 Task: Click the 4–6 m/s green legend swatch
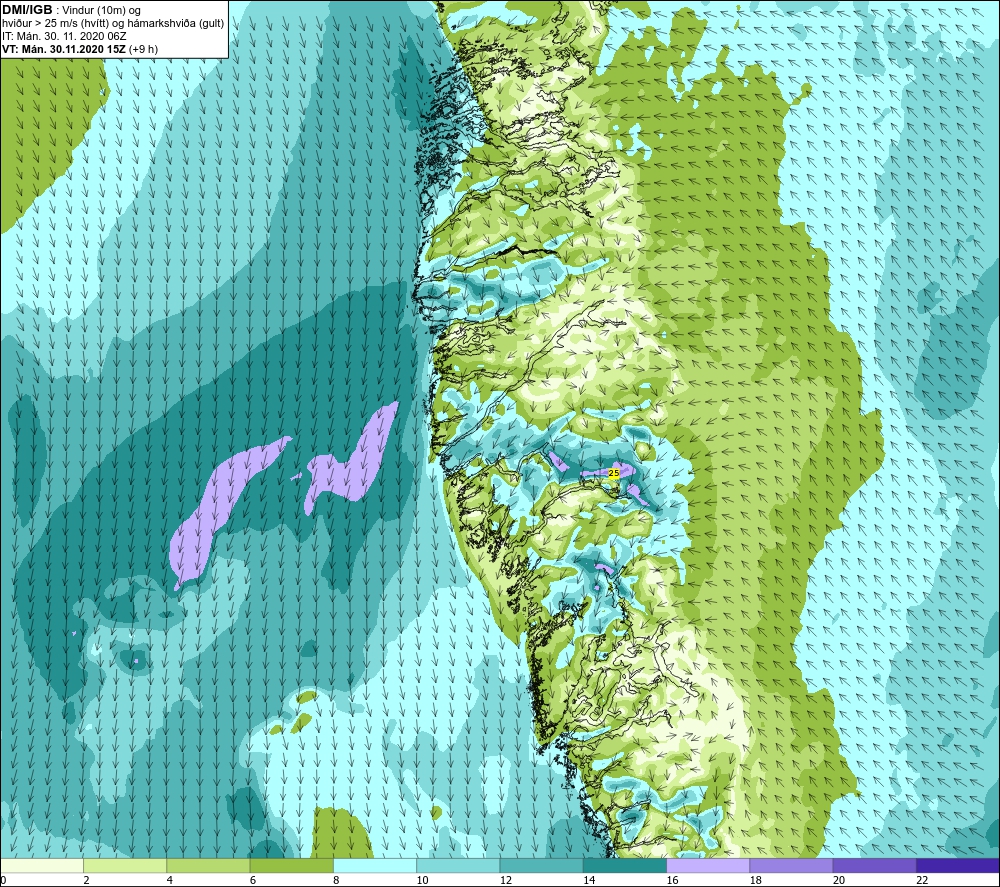(208, 865)
